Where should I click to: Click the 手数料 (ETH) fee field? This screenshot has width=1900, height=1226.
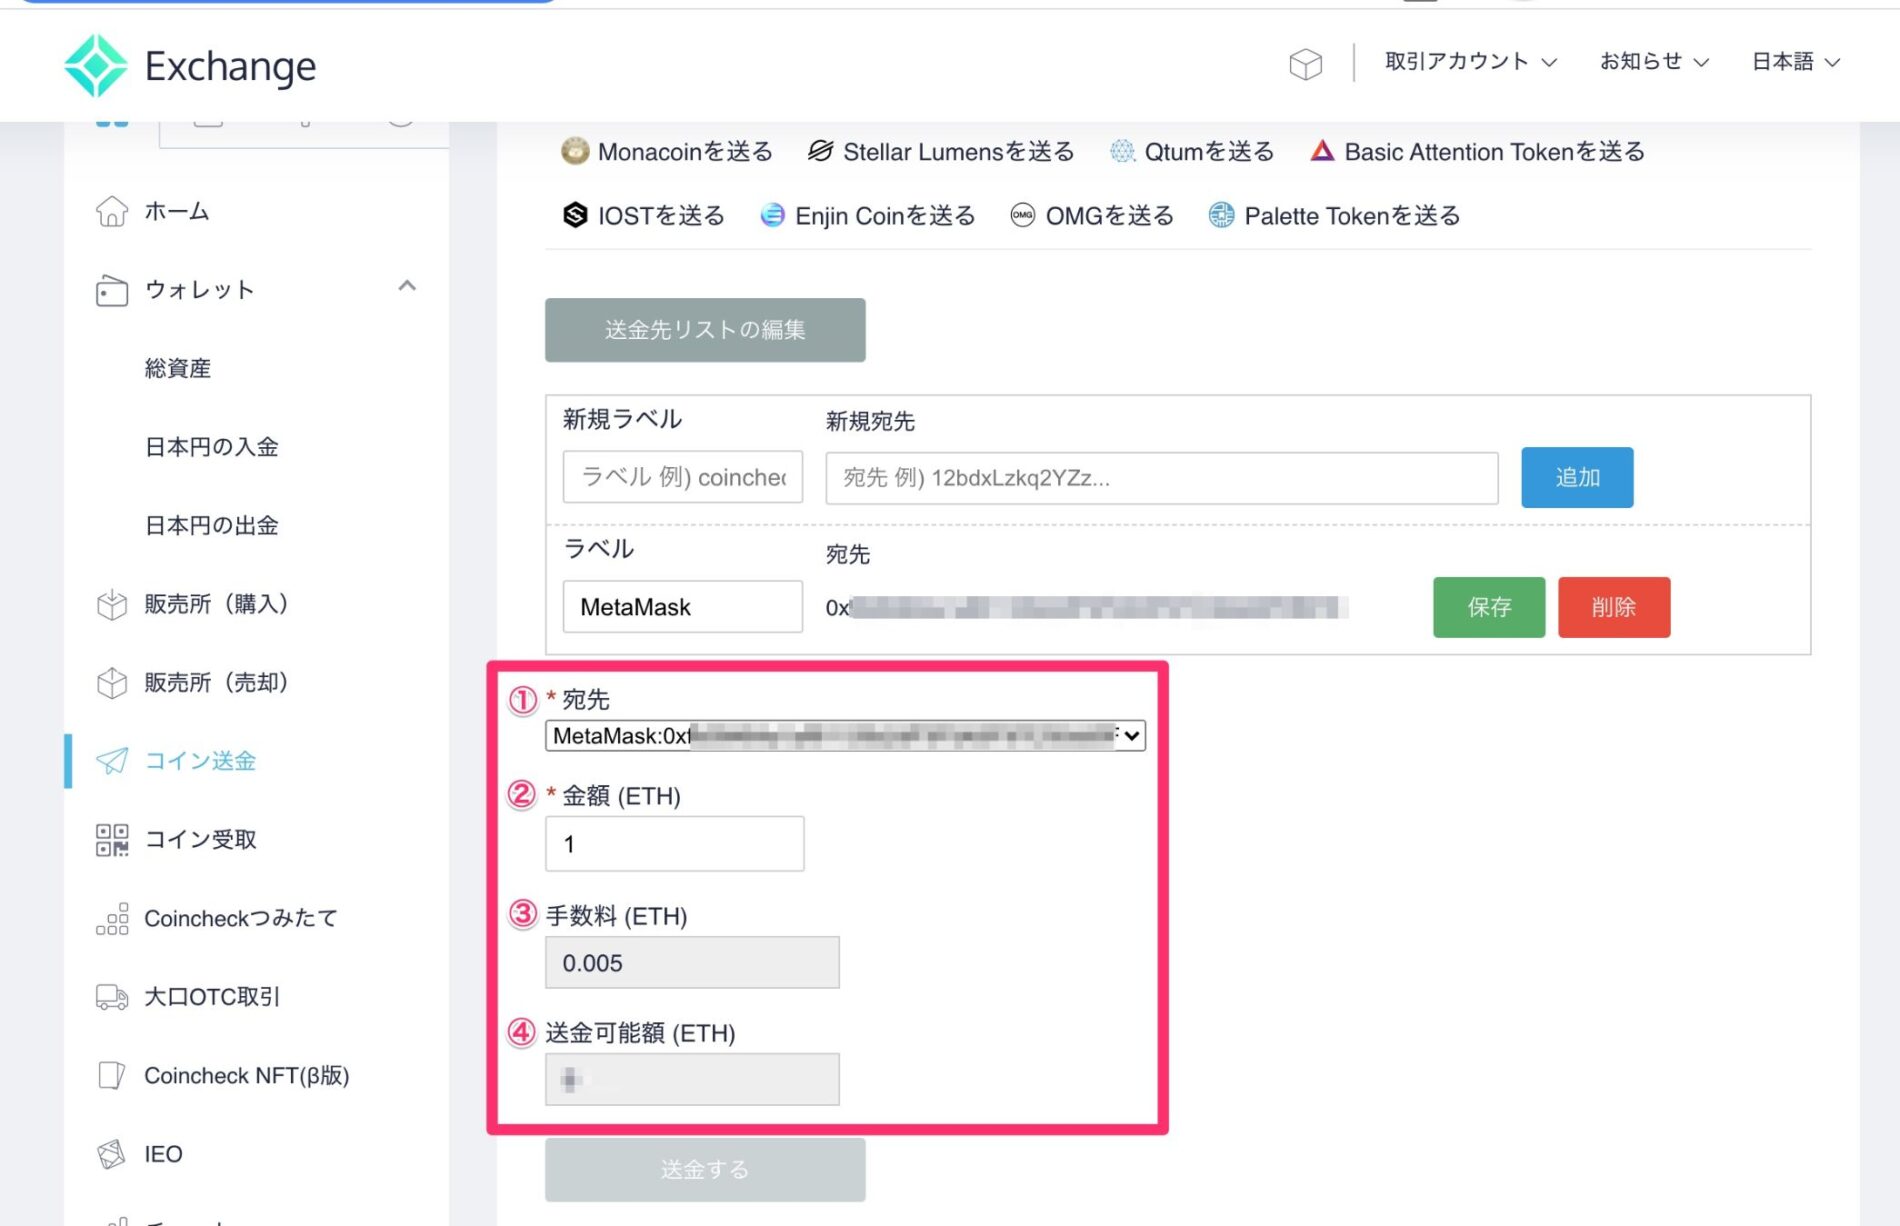tap(692, 963)
